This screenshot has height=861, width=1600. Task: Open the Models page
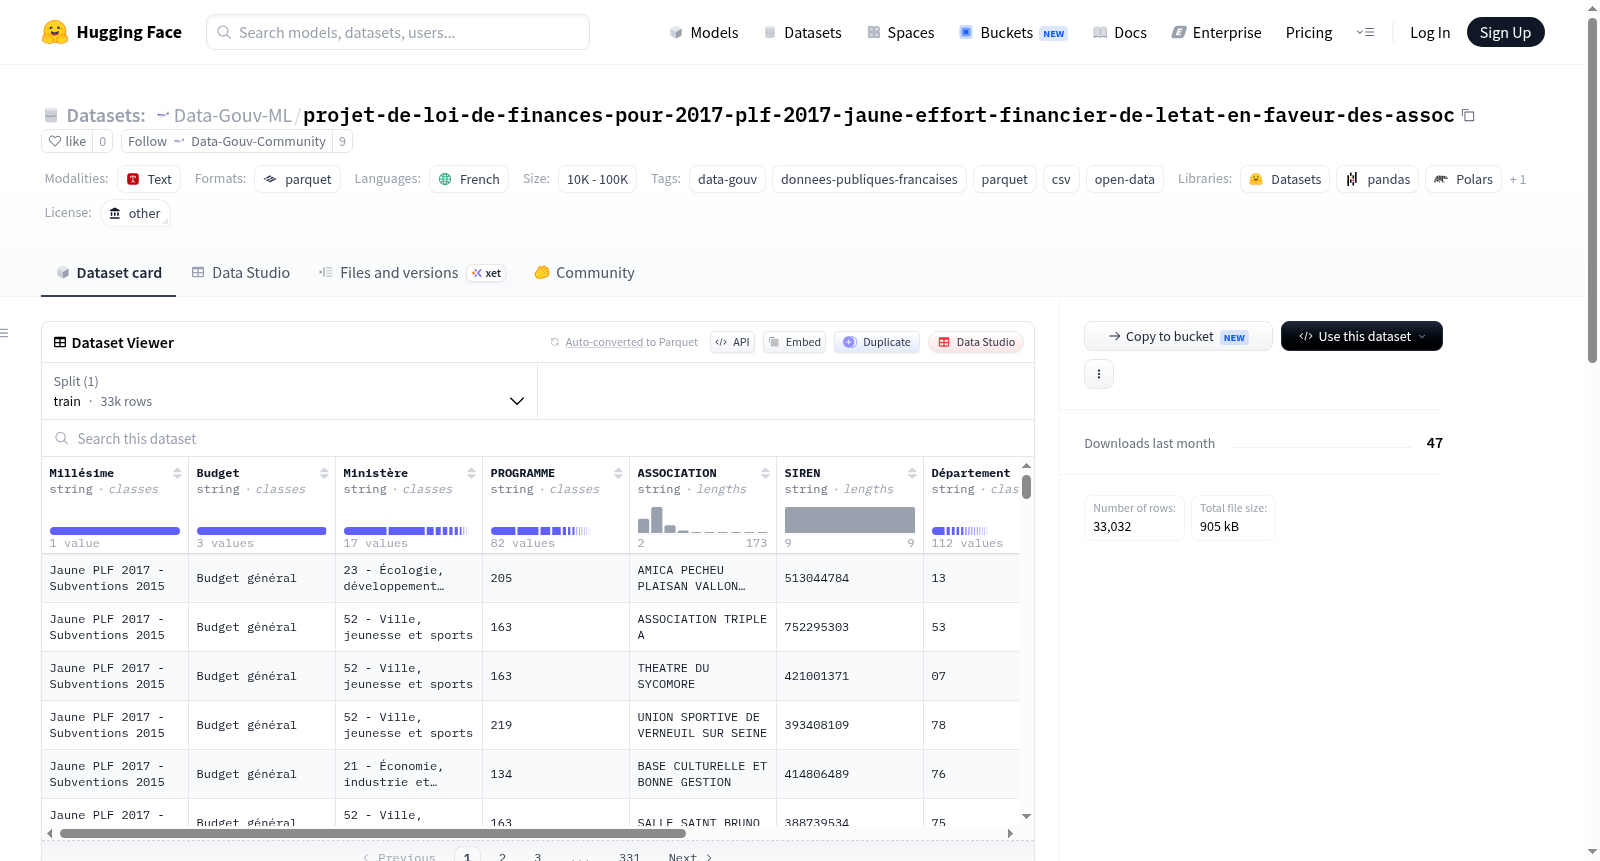point(704,32)
